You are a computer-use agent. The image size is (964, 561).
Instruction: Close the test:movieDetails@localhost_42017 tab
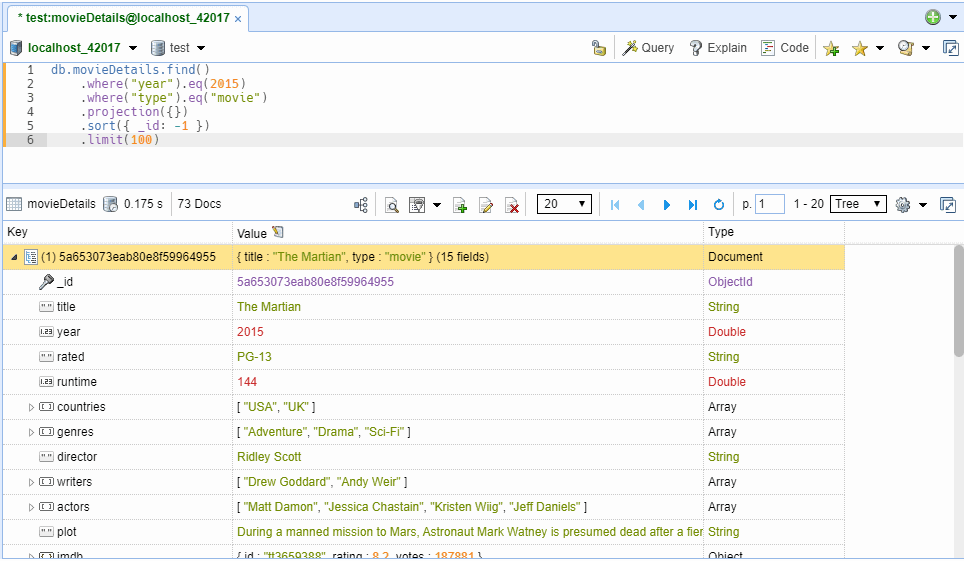(238, 19)
